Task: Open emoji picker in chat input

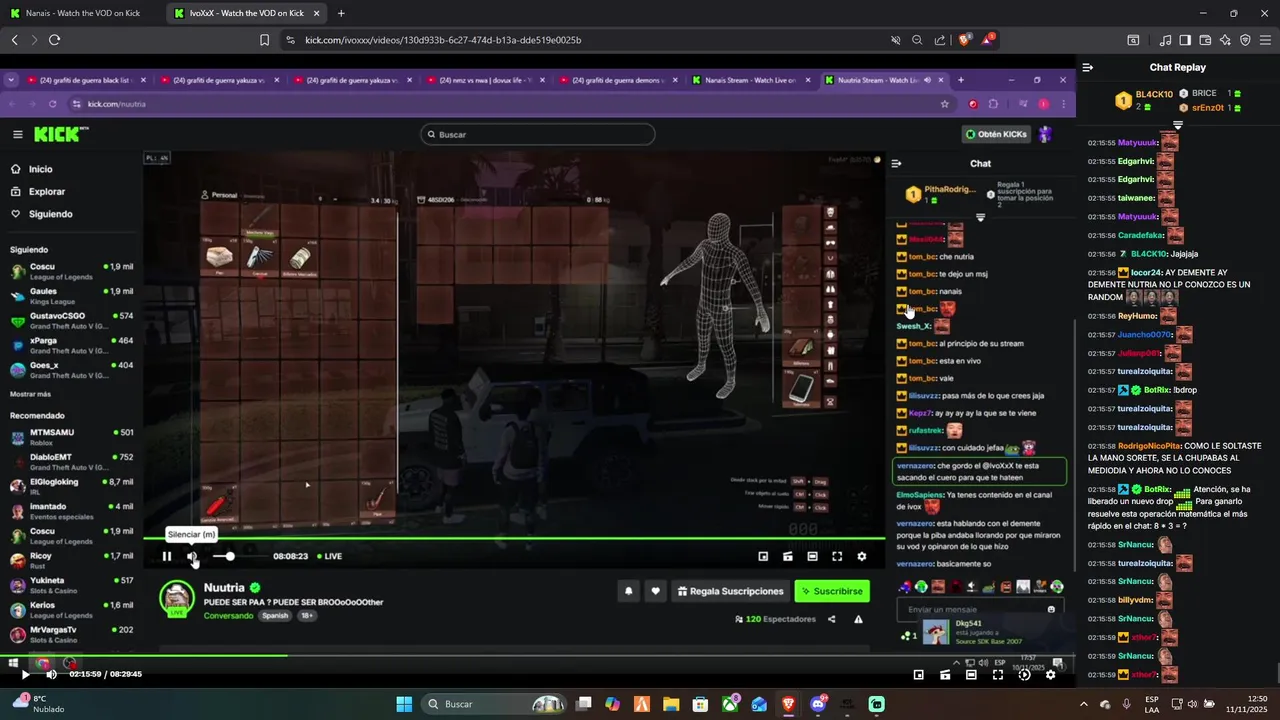Action: pos(1051,609)
